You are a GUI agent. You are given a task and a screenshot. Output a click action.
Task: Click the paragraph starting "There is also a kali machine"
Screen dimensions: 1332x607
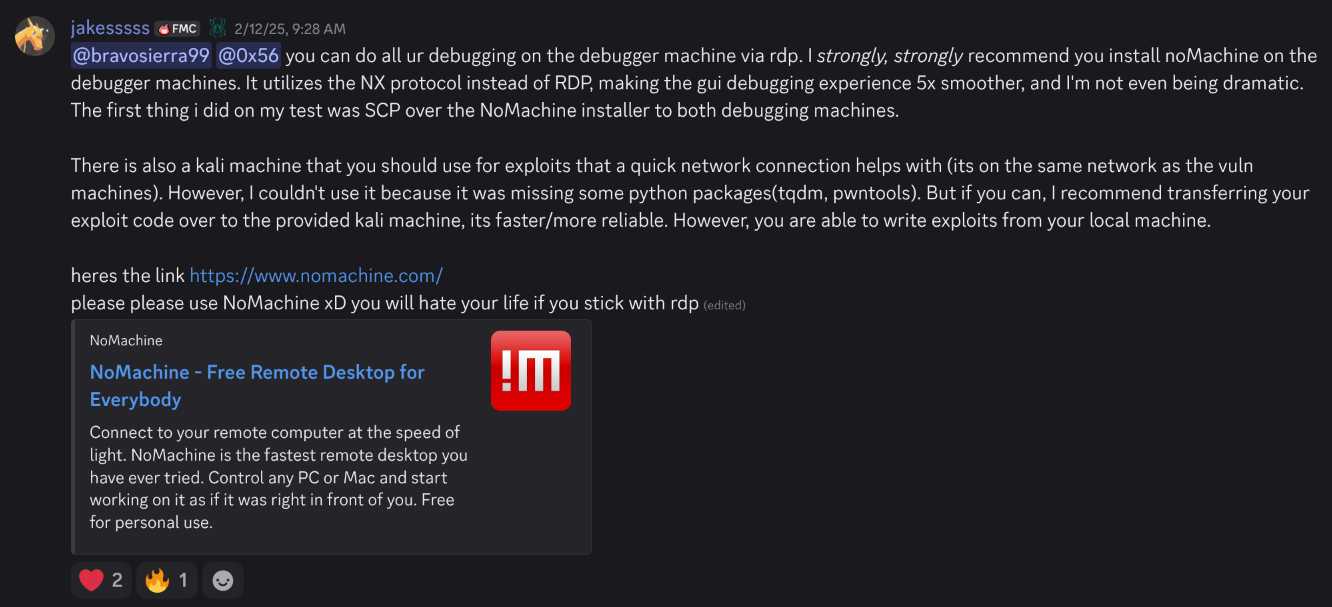pyautogui.click(x=690, y=193)
